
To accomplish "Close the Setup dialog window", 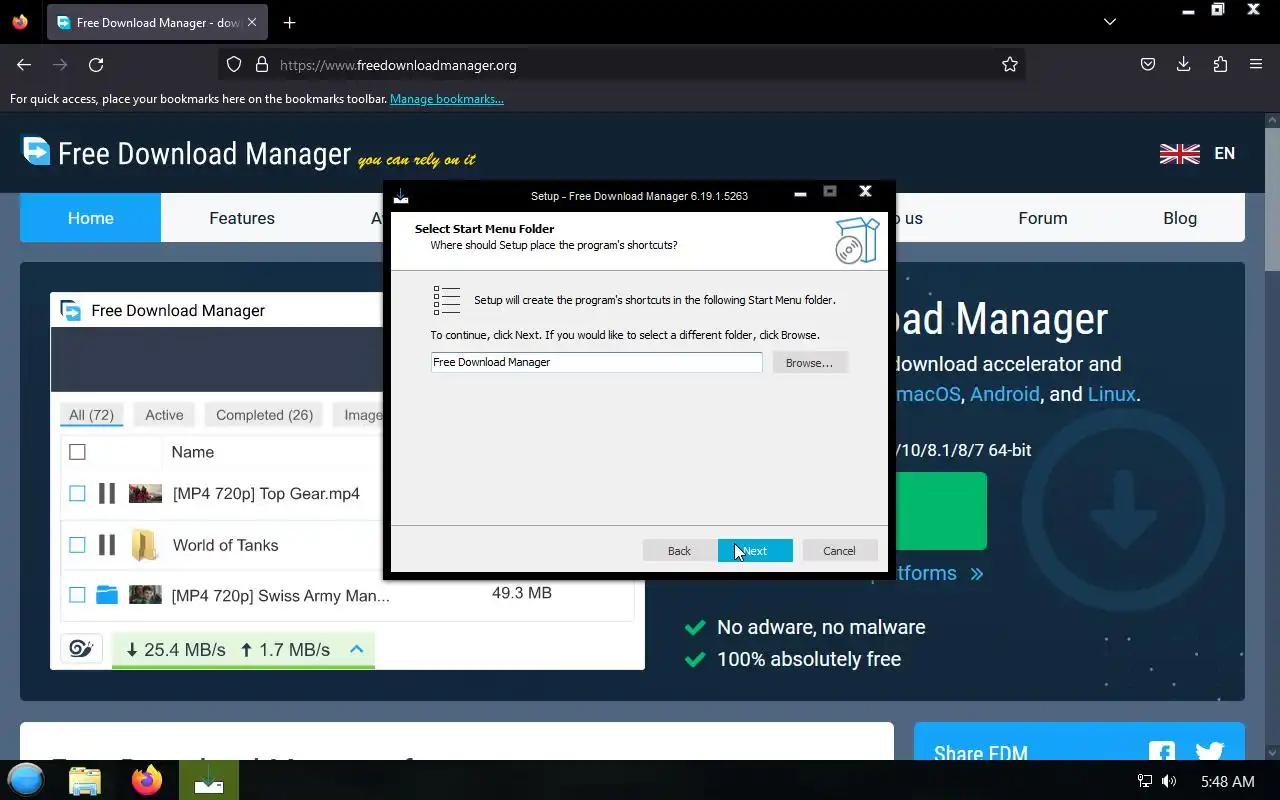I will tap(865, 192).
